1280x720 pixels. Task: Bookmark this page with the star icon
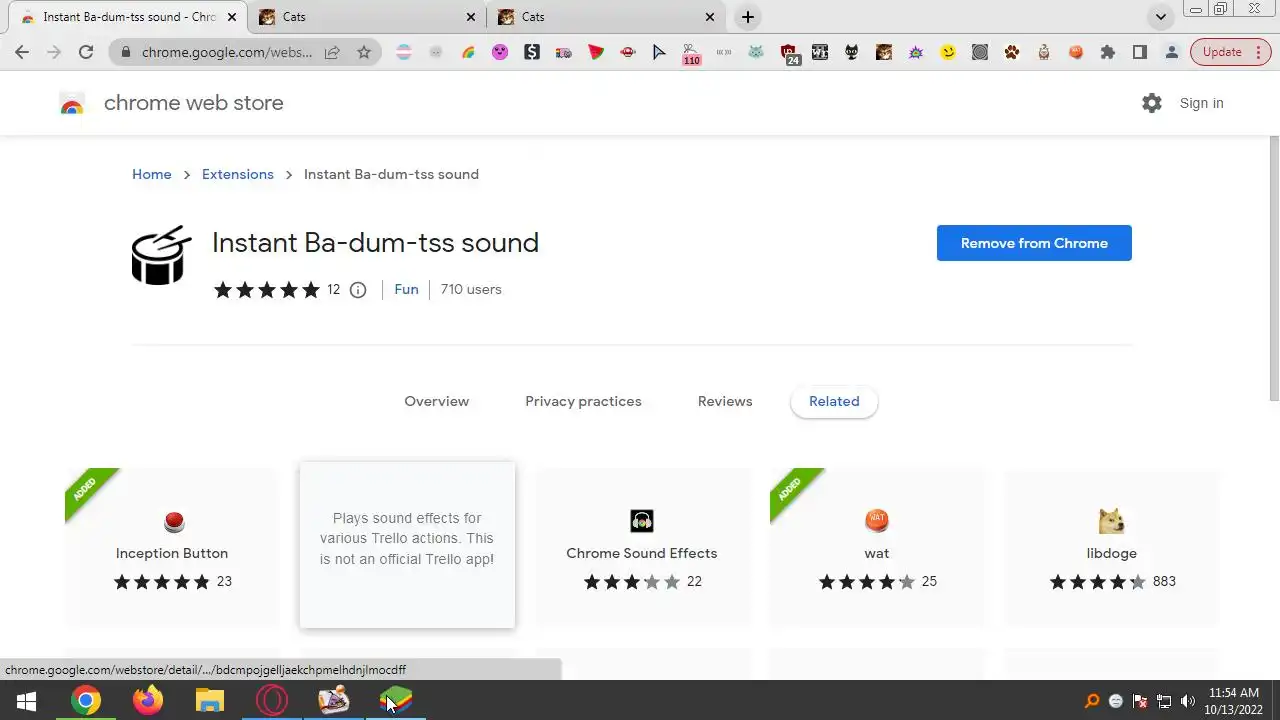click(364, 52)
